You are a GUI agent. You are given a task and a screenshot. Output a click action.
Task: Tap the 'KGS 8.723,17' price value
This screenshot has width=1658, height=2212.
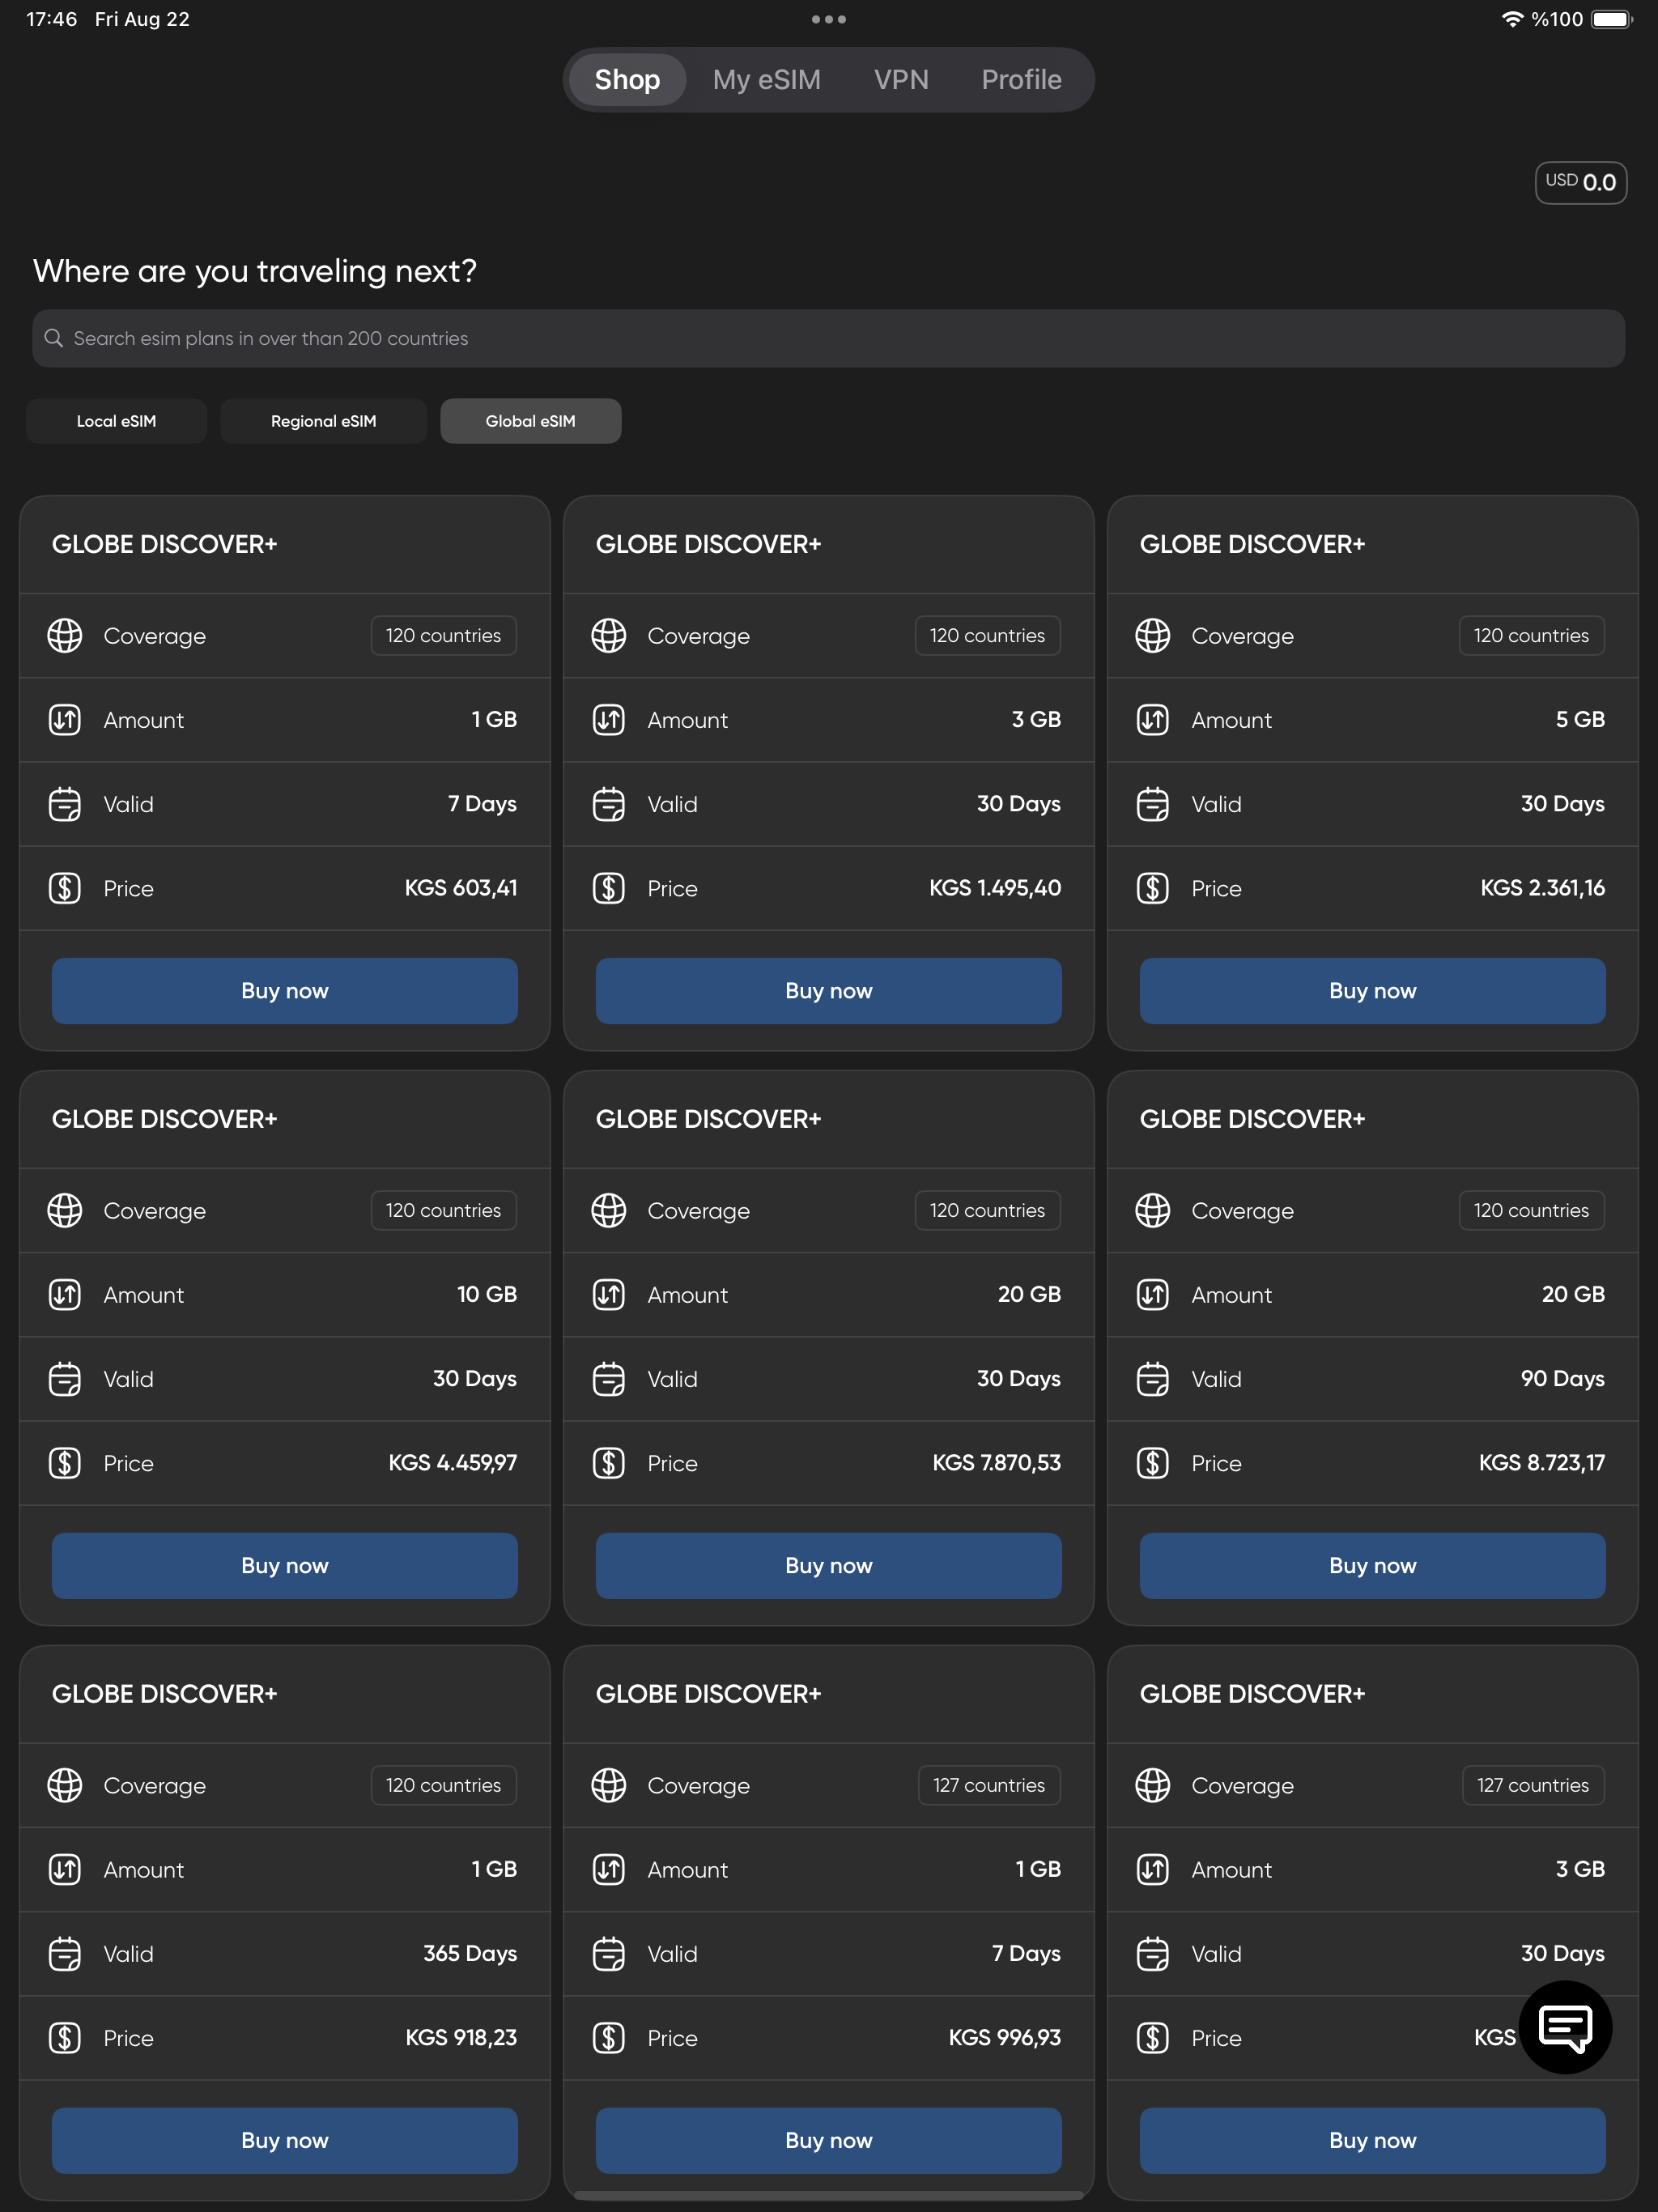1542,1463
